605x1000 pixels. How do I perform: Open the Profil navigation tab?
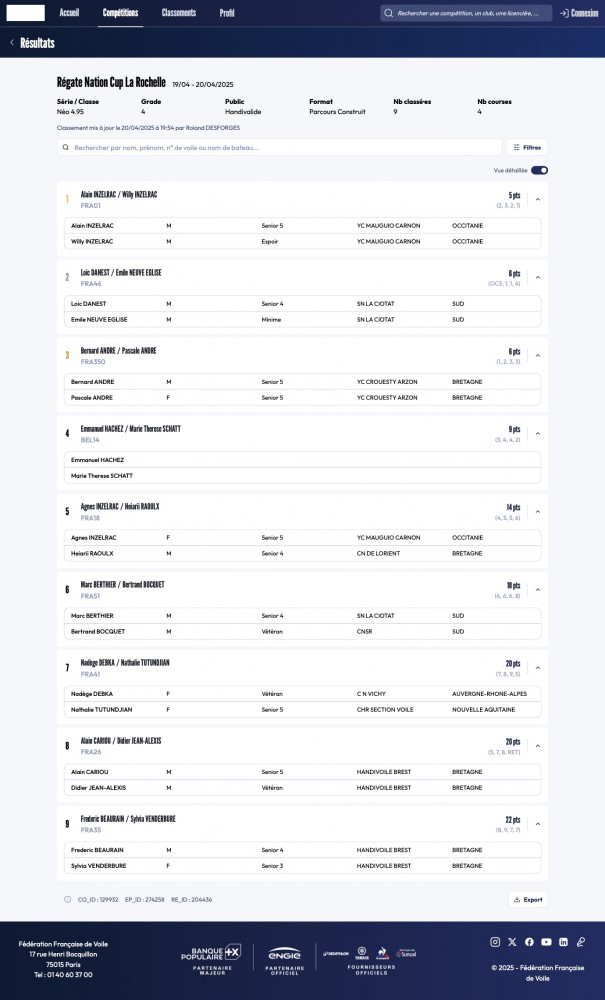[x=227, y=13]
